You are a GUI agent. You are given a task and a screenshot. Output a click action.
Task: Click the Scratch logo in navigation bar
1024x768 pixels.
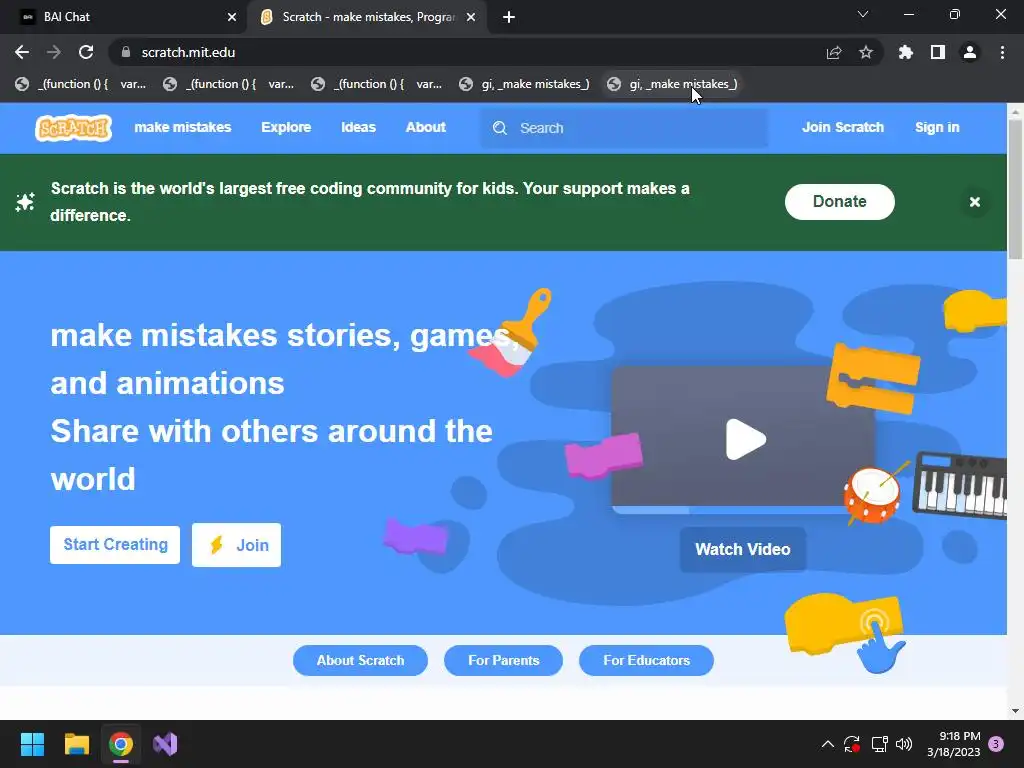point(73,128)
